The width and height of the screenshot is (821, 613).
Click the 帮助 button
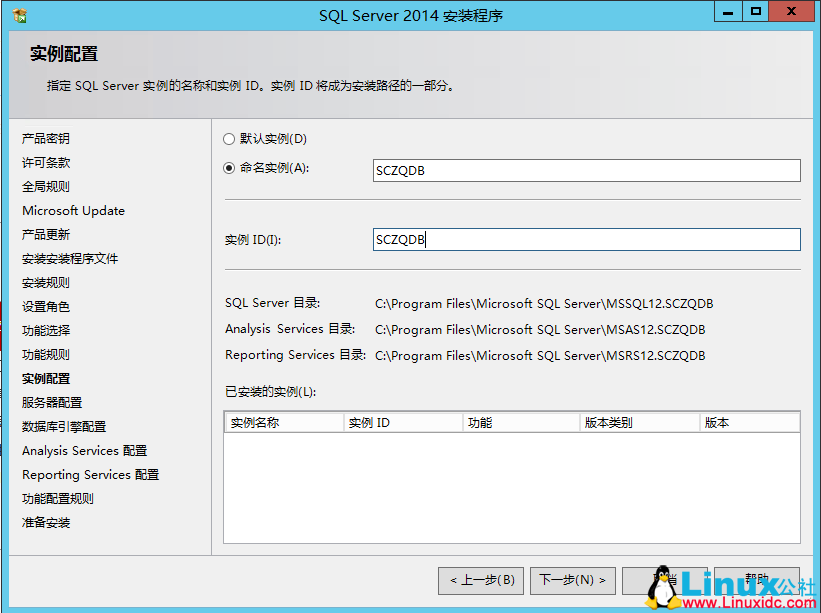pyautogui.click(x=757, y=580)
